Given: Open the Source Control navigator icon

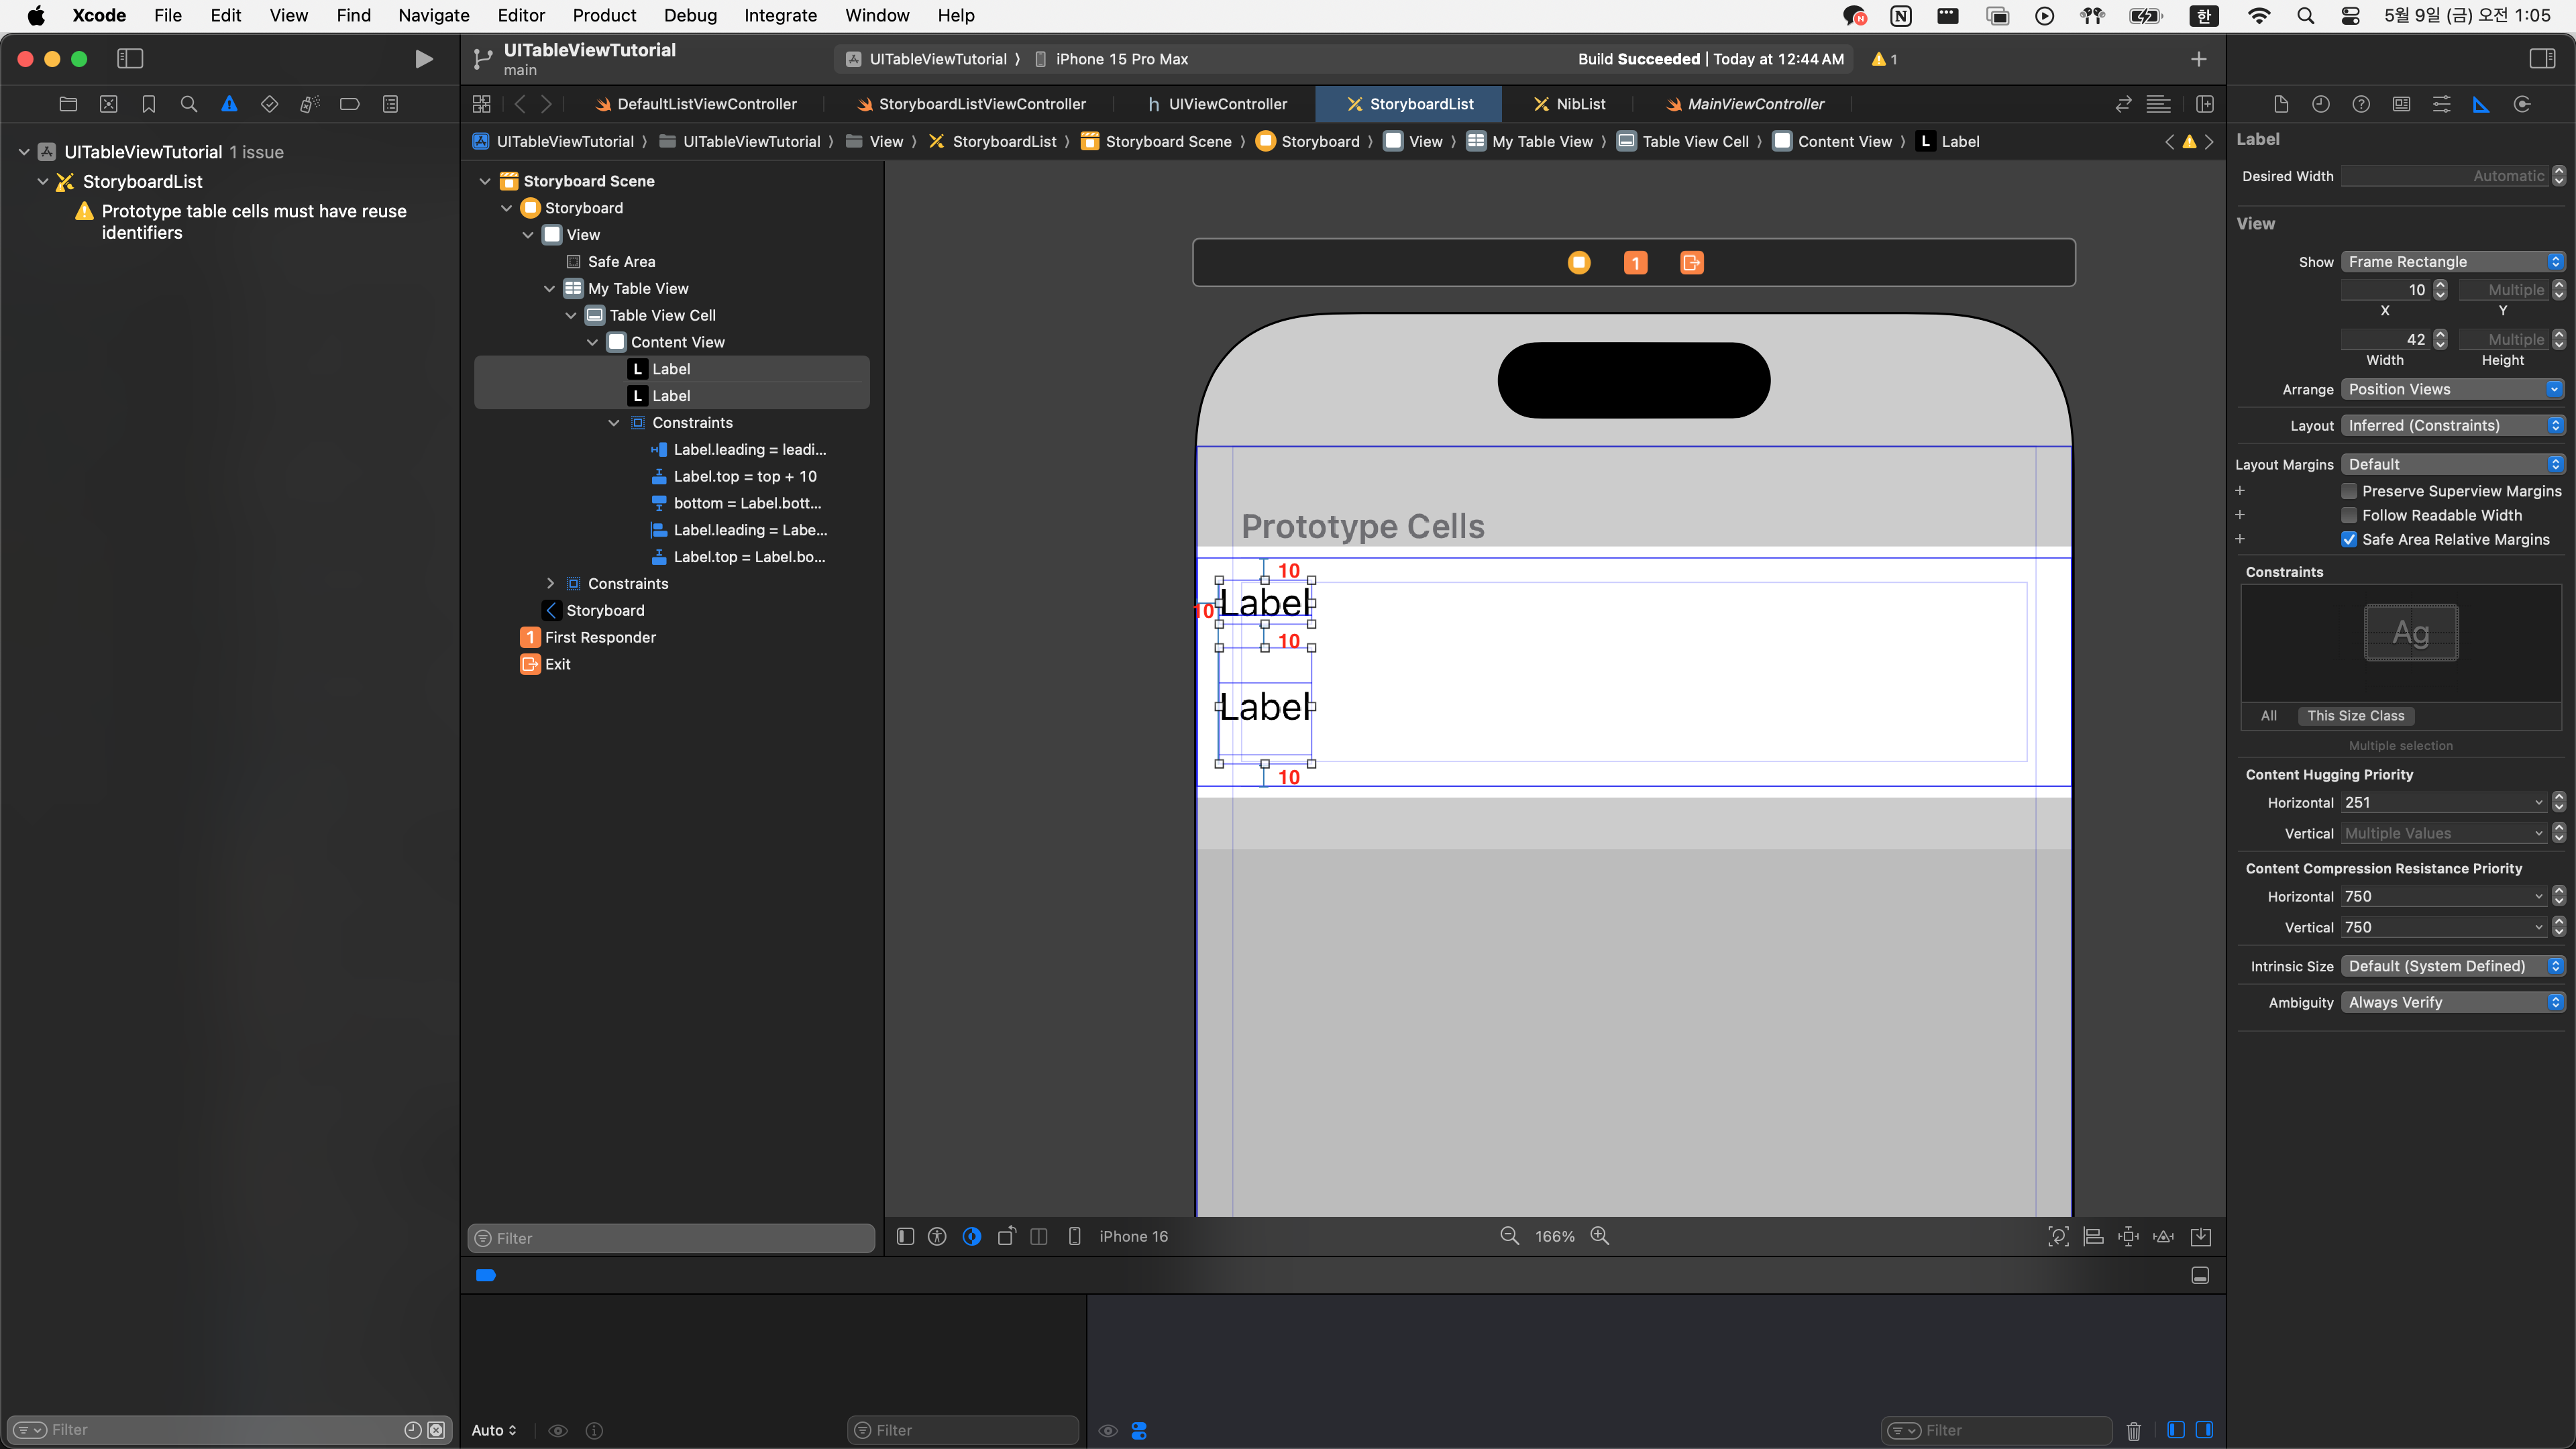Looking at the screenshot, I should [x=109, y=104].
